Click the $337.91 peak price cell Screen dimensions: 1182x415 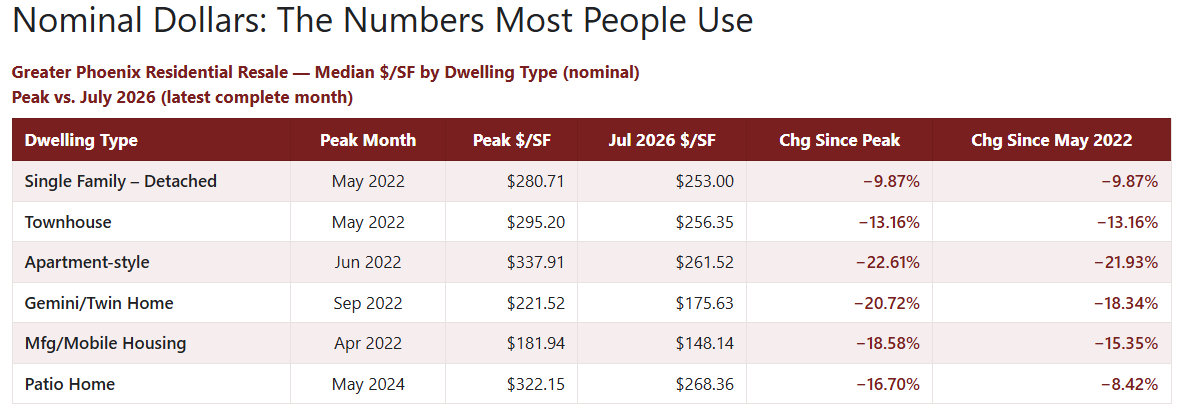[x=536, y=263]
